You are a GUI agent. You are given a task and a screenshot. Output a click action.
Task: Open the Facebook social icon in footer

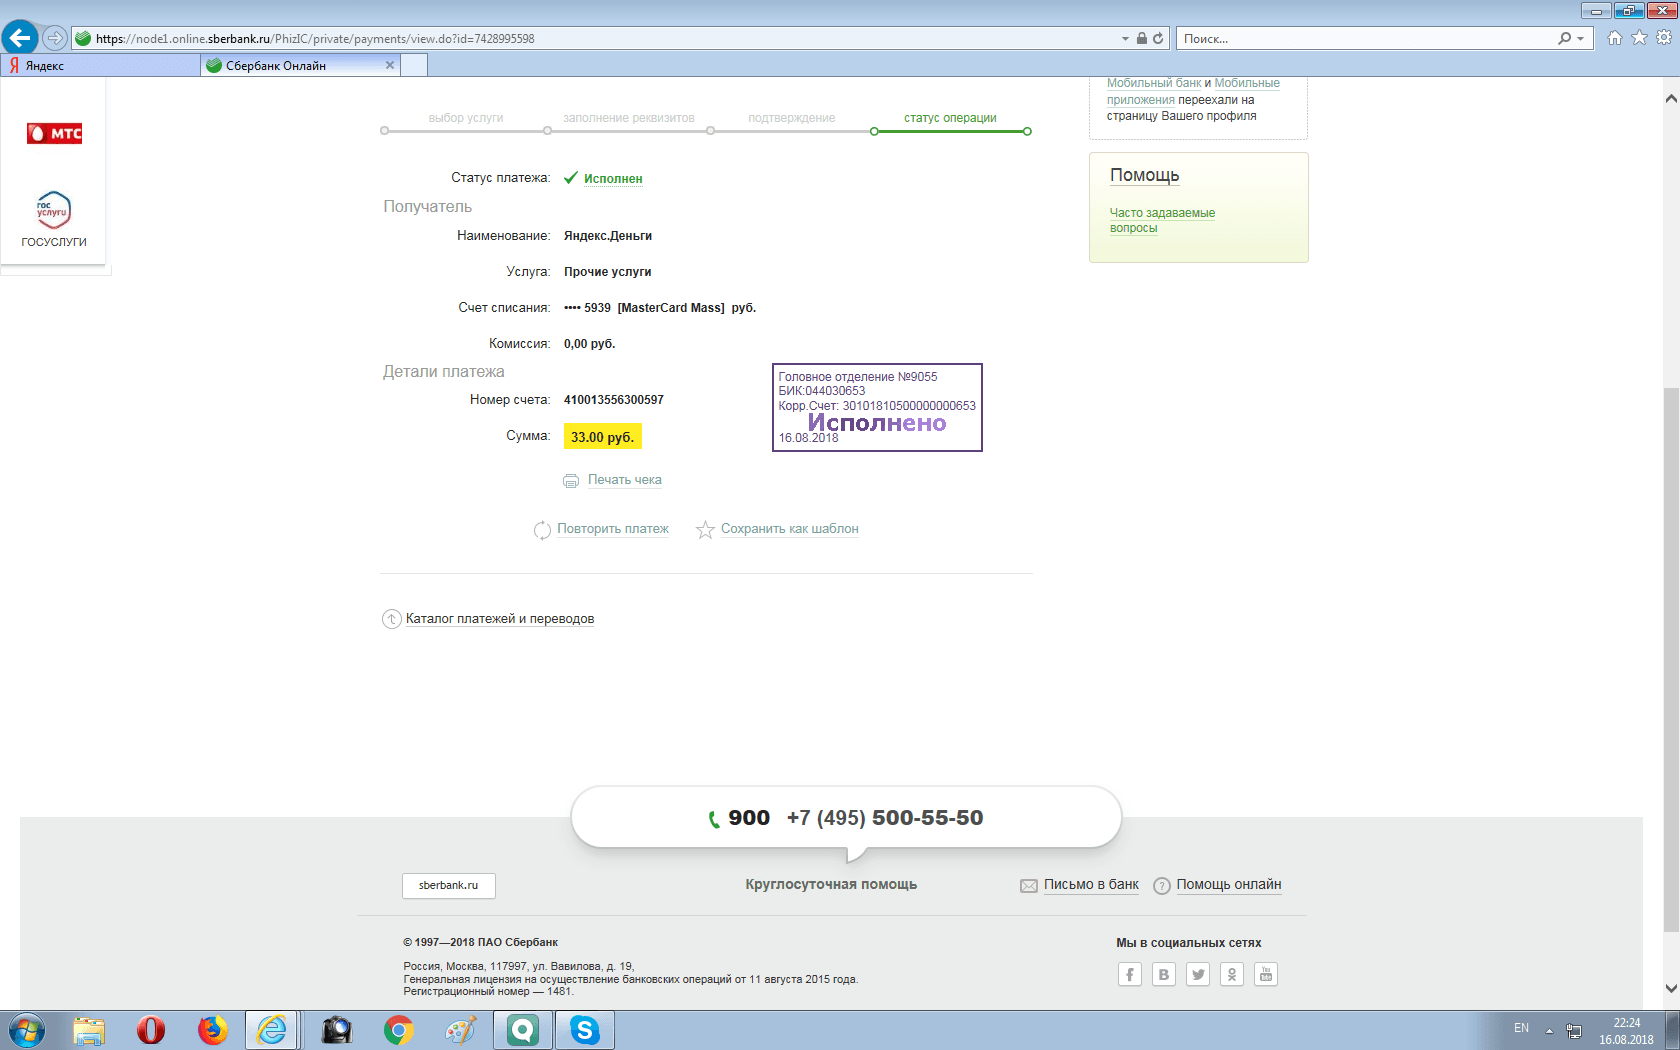(1130, 974)
